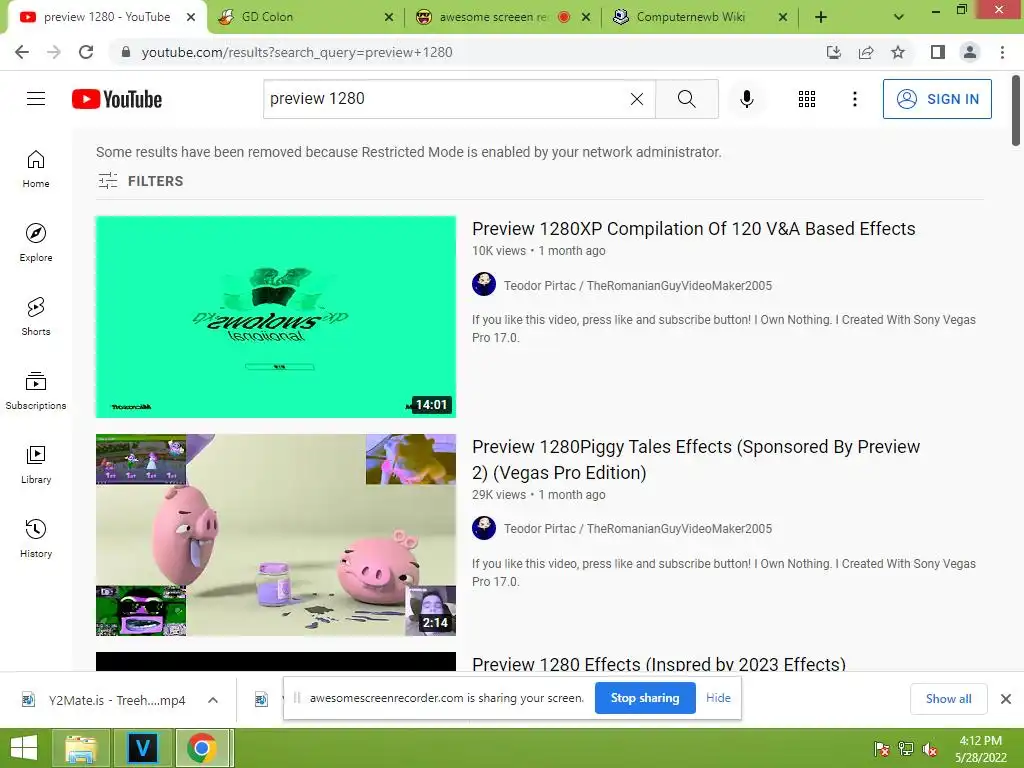Open the Chrome profile avatar

click(970, 52)
